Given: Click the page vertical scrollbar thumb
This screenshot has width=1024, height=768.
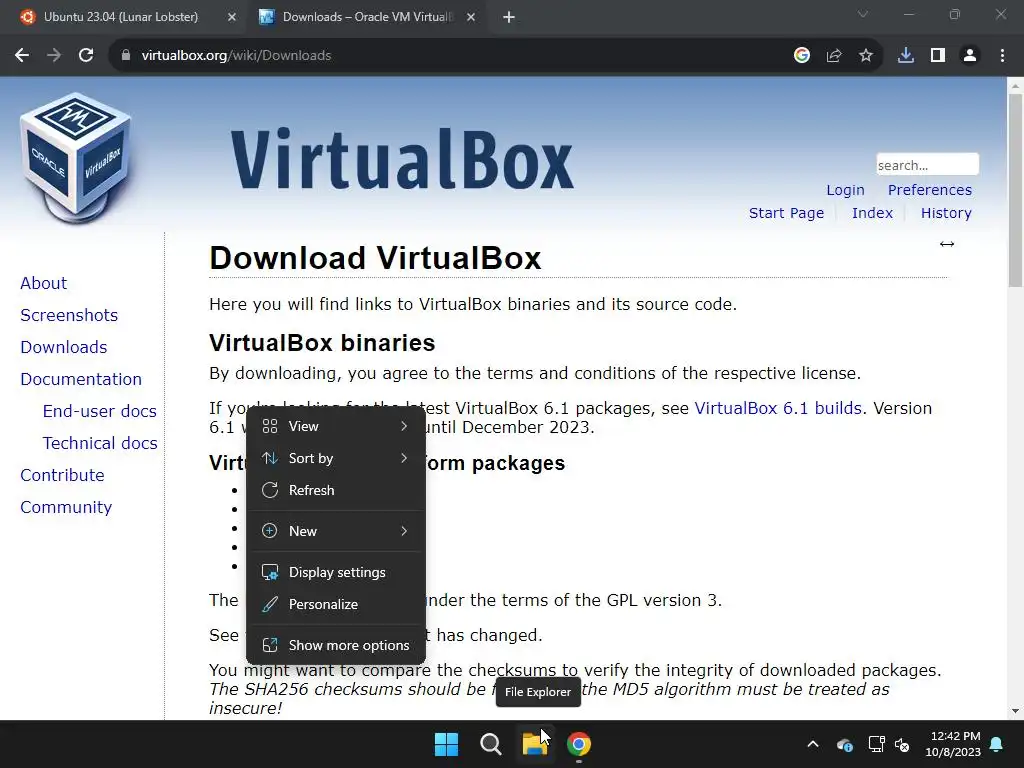Looking at the screenshot, I should point(1015,190).
